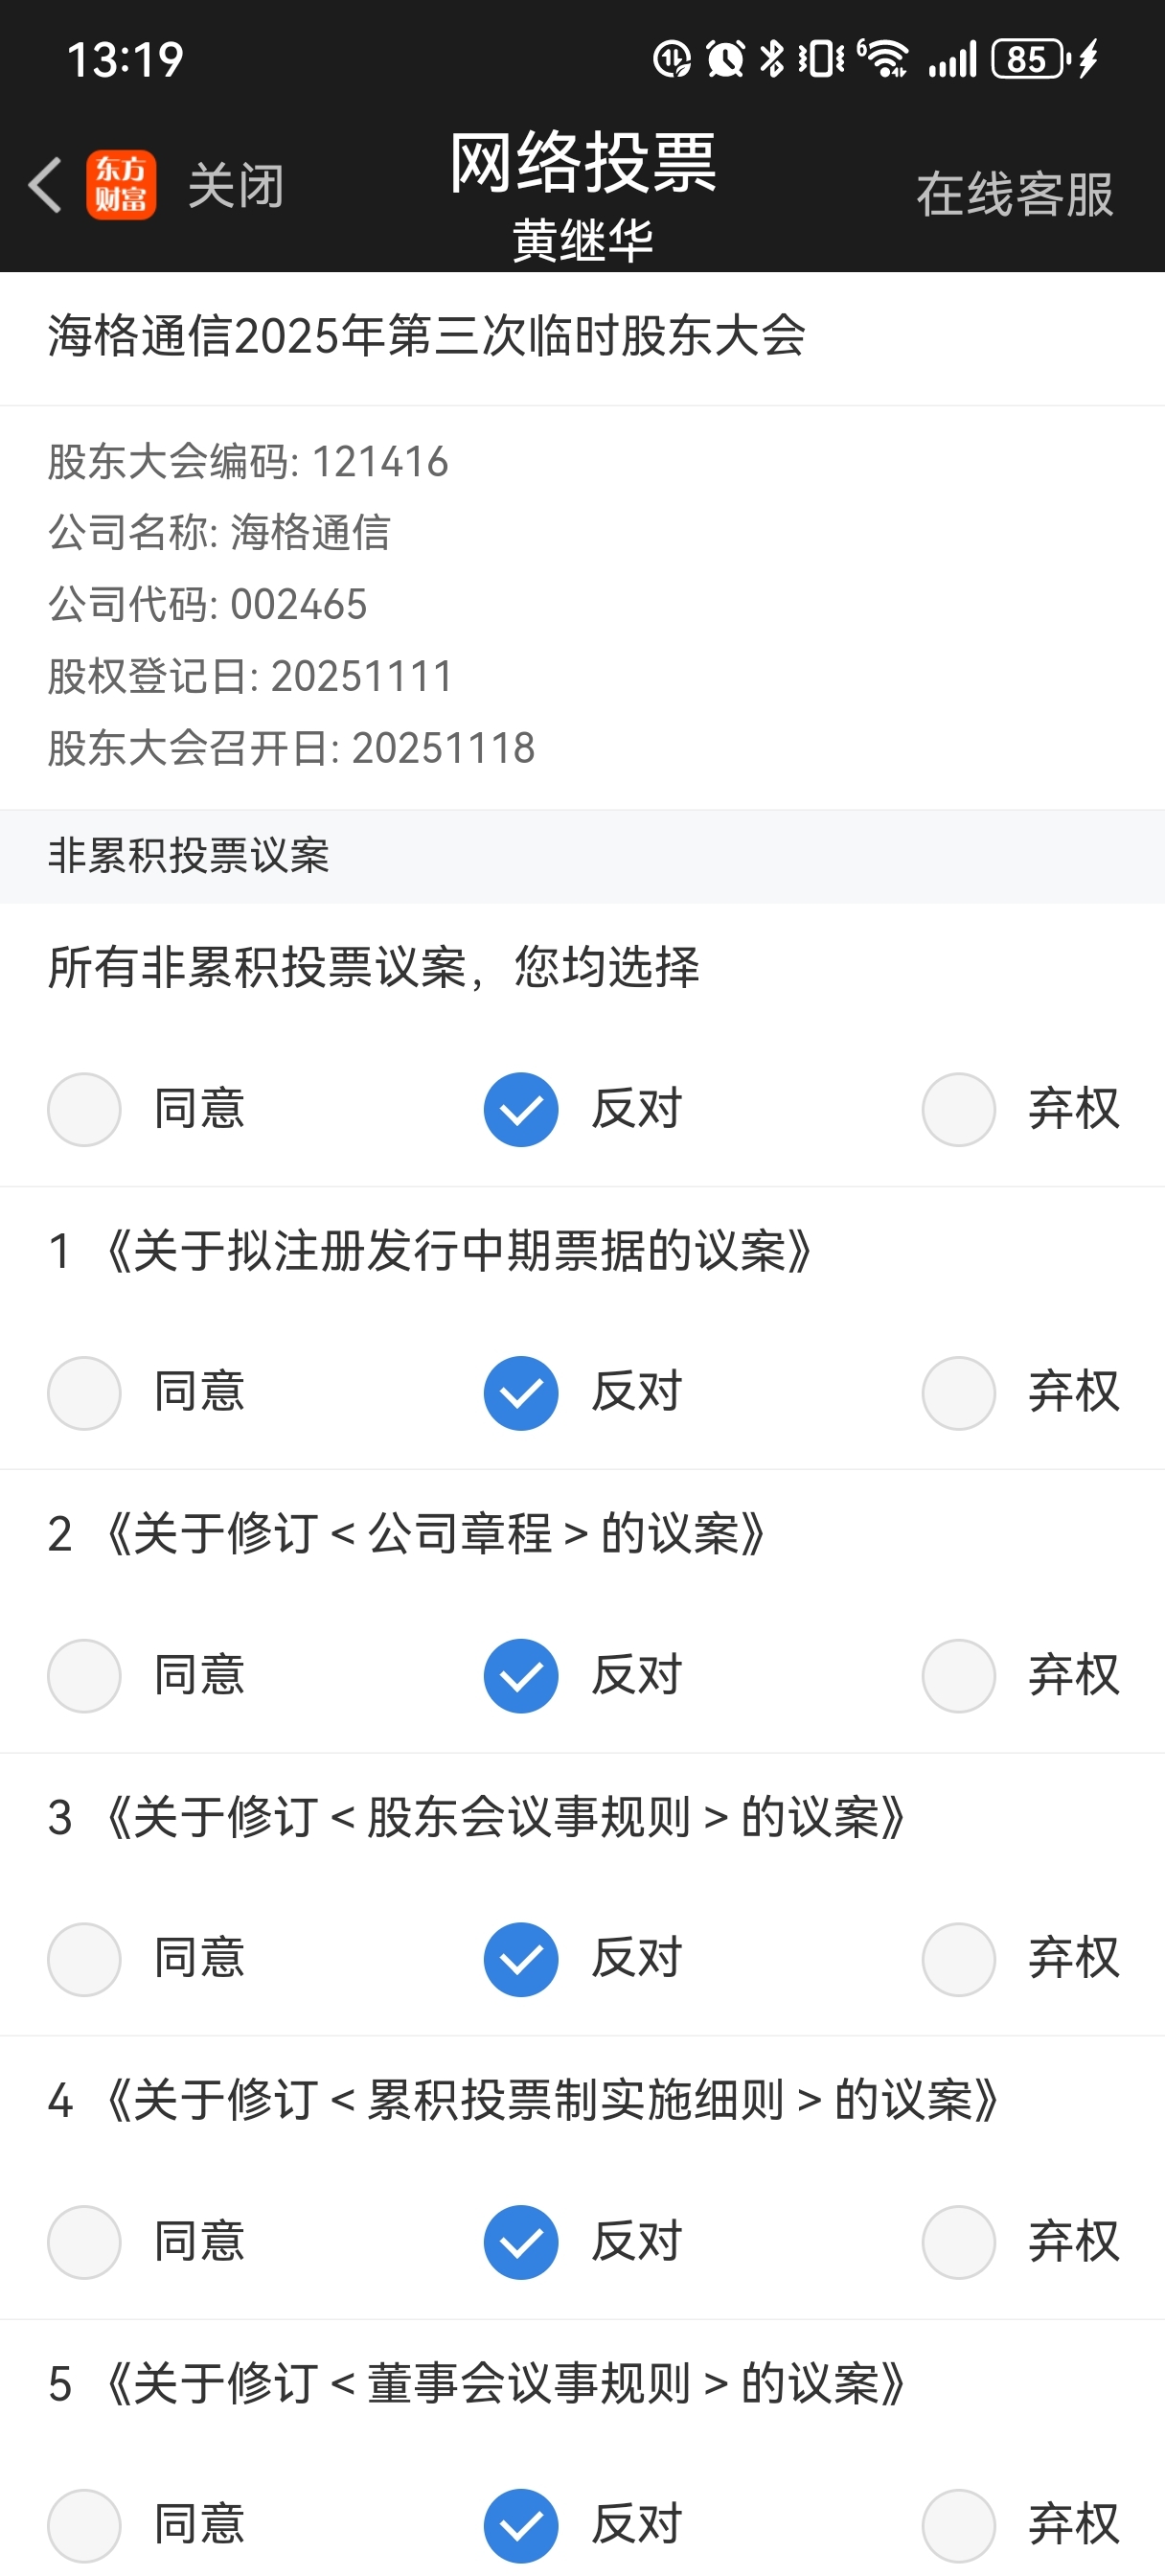Image resolution: width=1165 pixels, height=2576 pixels.
Task: Select 同意 for all non-cumulative proposals
Action: click(x=85, y=1109)
